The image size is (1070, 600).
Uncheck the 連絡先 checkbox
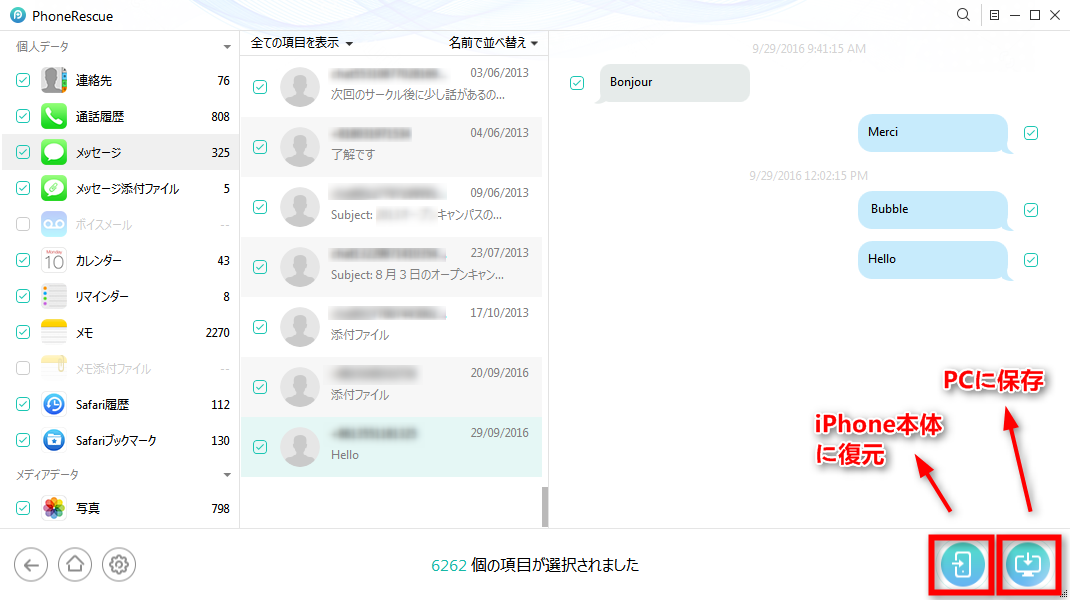tap(23, 81)
